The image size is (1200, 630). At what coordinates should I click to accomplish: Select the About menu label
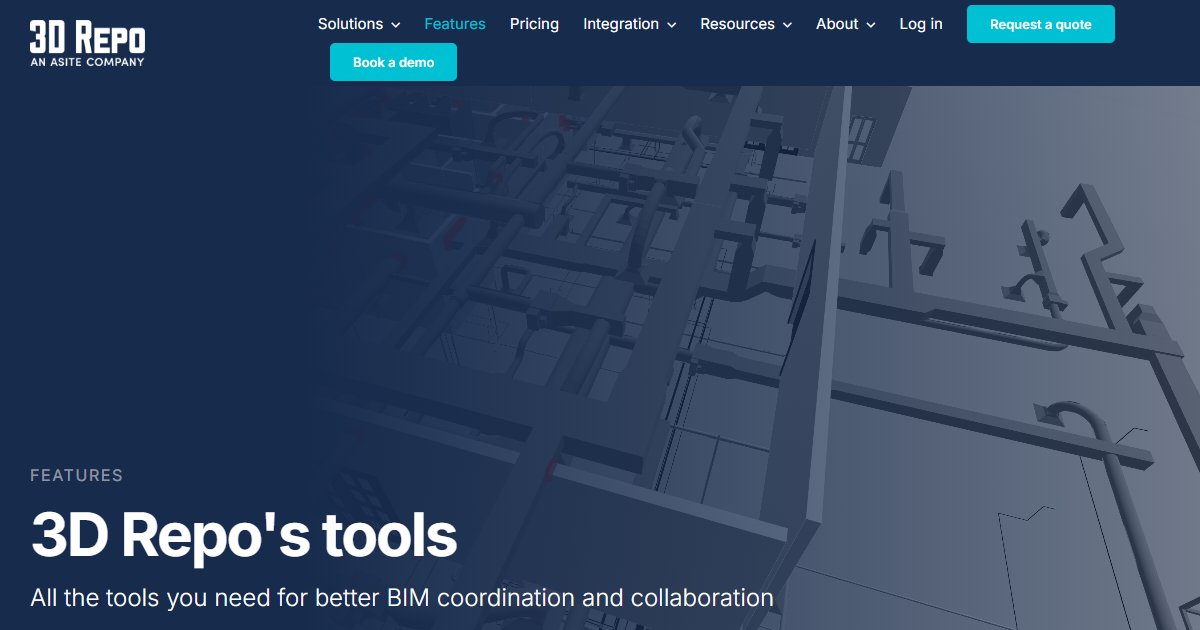click(837, 23)
